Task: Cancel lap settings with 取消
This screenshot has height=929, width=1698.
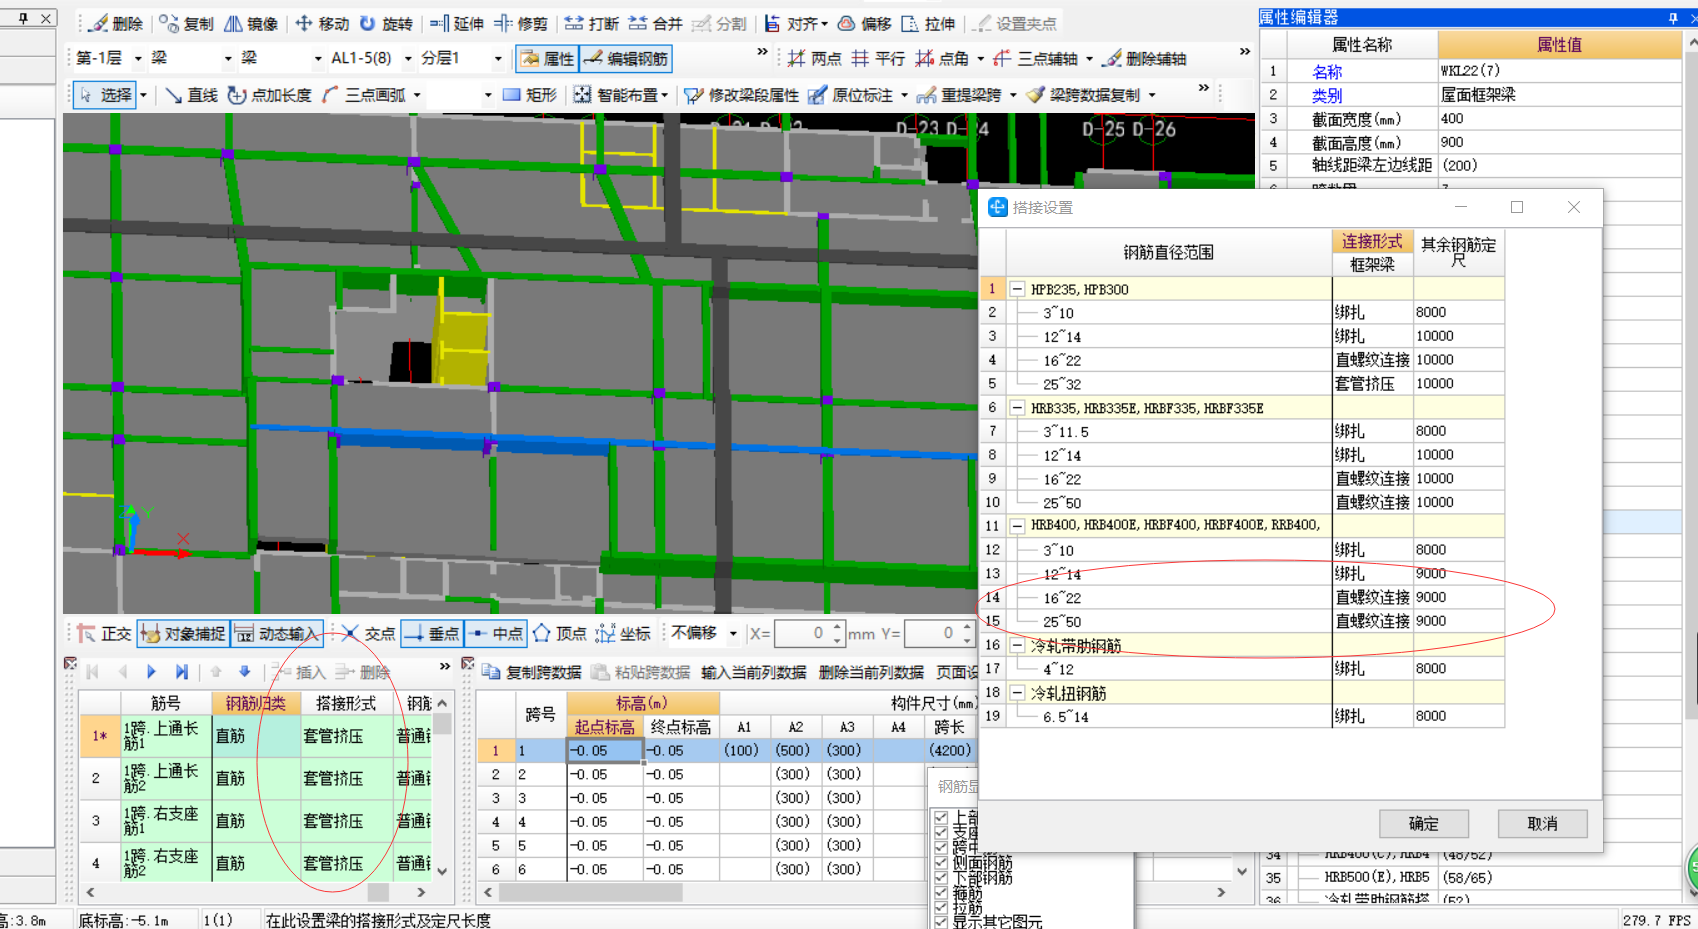Action: [1542, 824]
